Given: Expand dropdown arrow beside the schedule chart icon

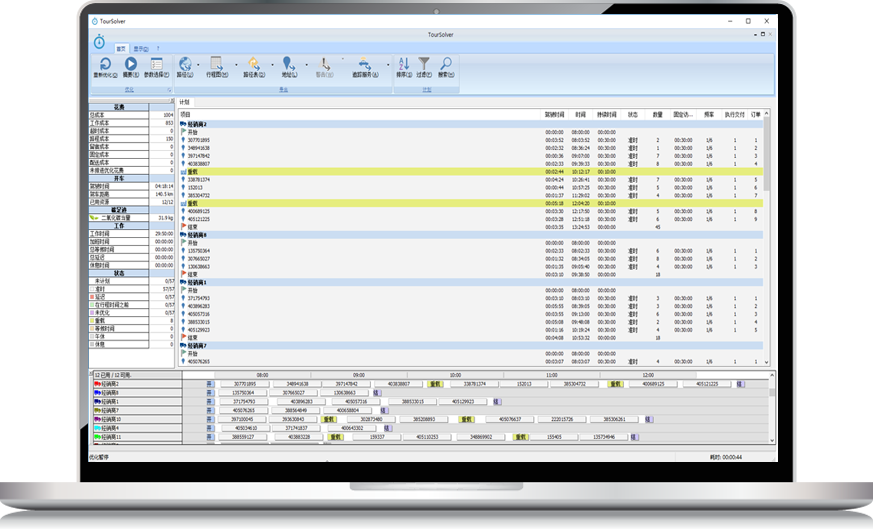Looking at the screenshot, I should (x=236, y=66).
